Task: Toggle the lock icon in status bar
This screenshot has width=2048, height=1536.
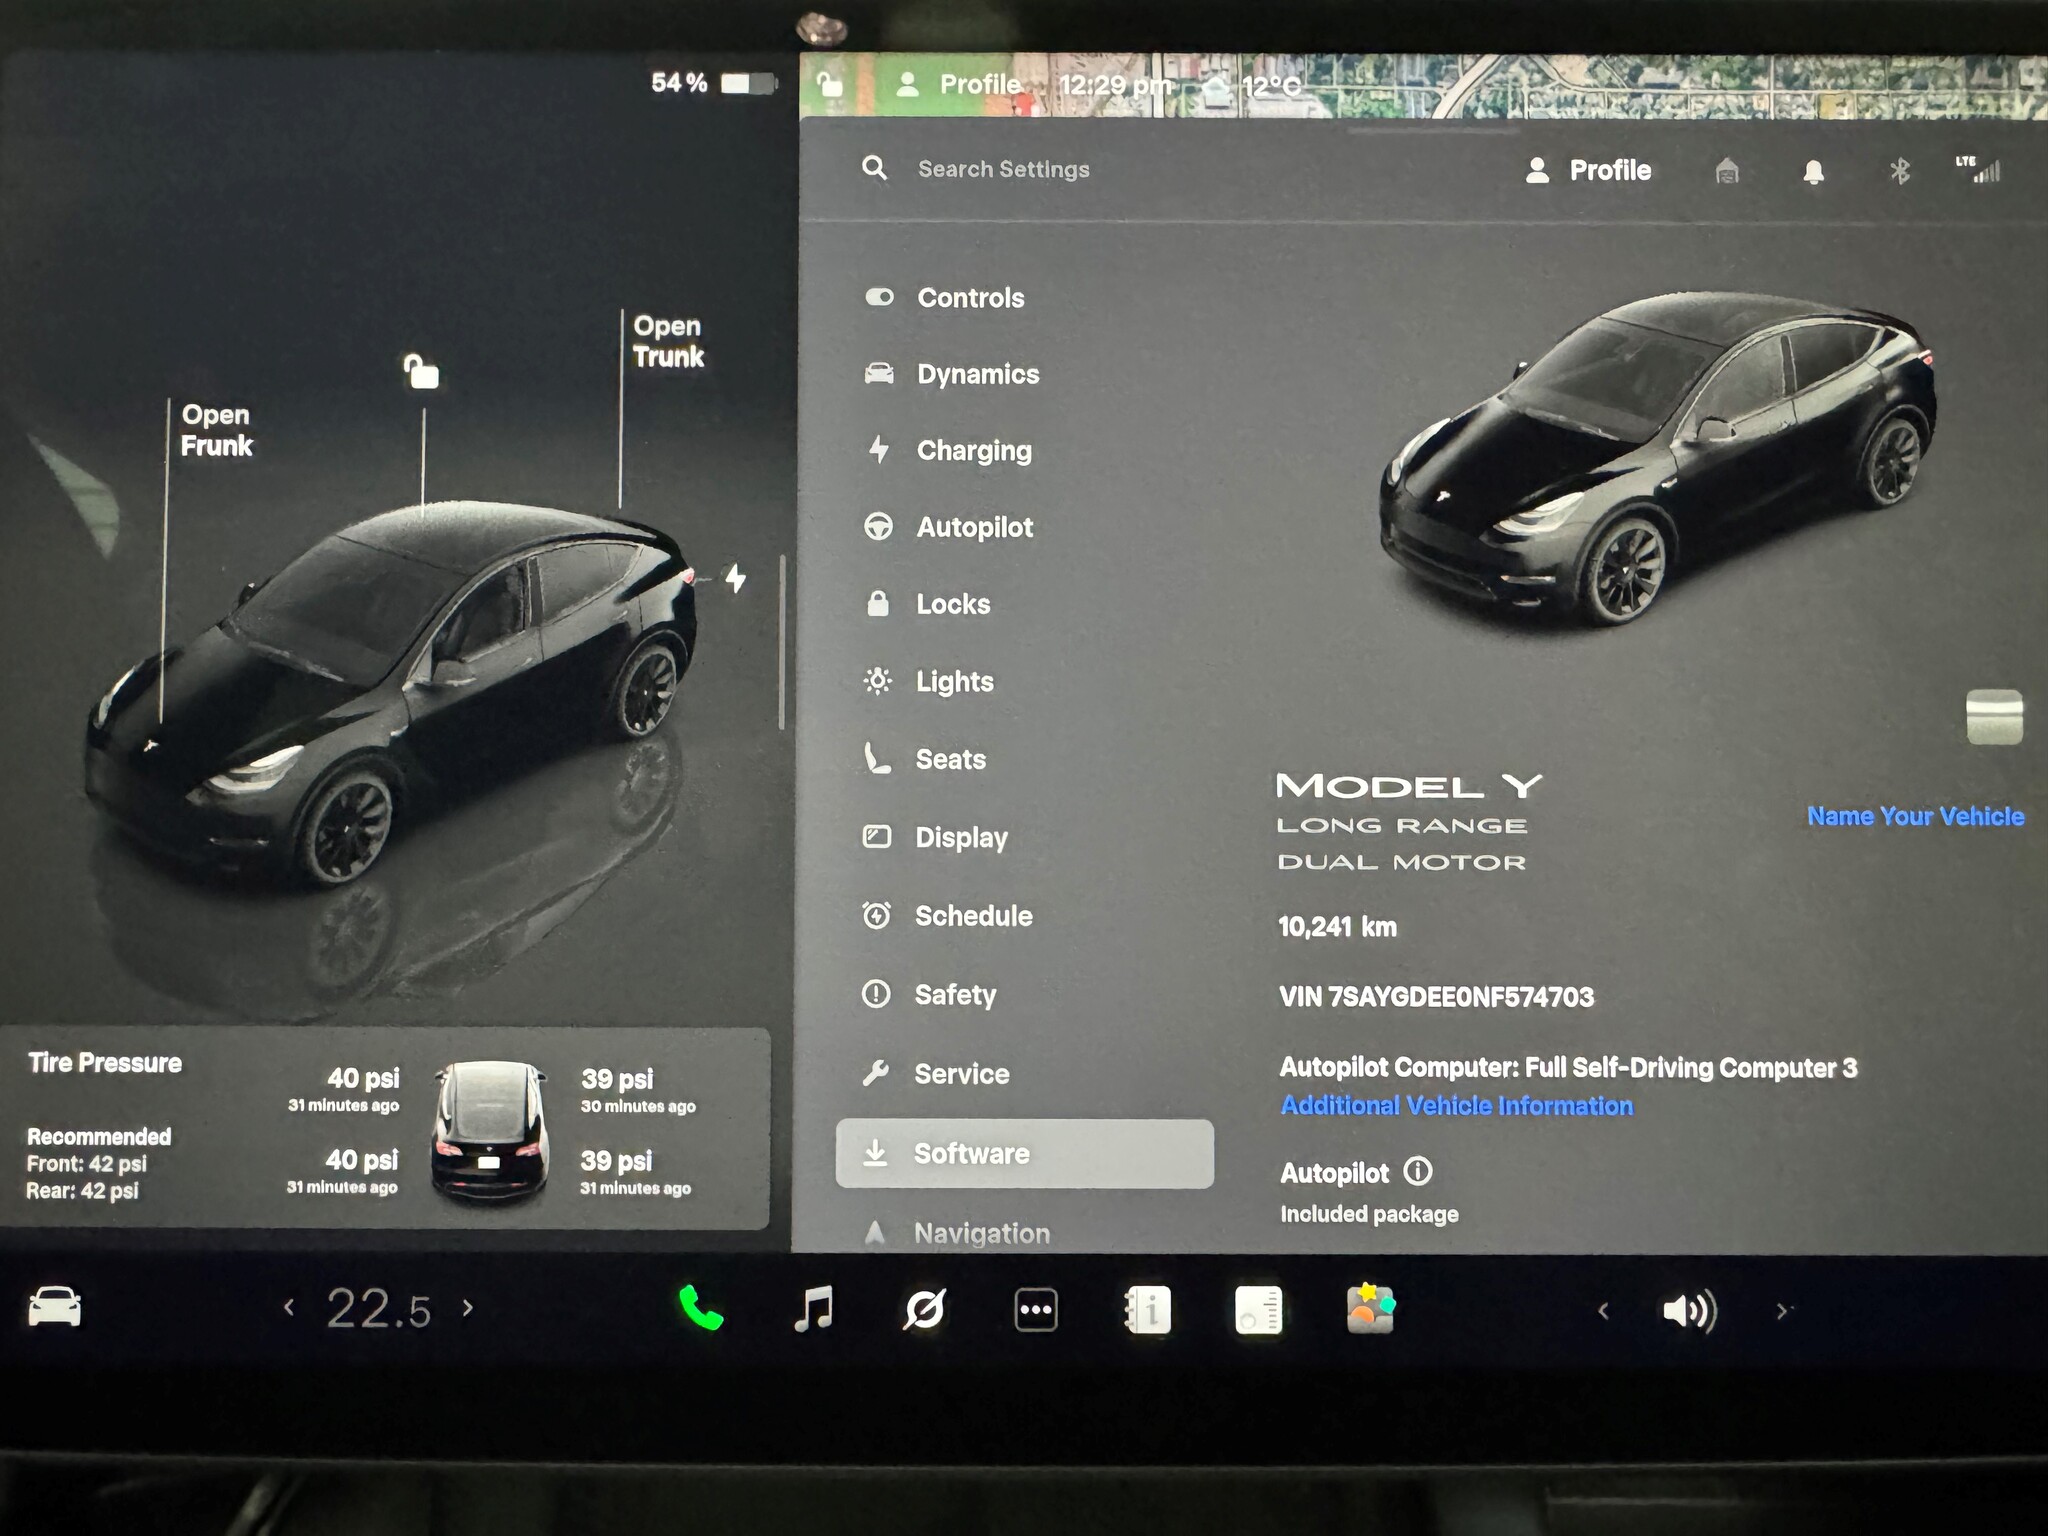Action: 829,84
